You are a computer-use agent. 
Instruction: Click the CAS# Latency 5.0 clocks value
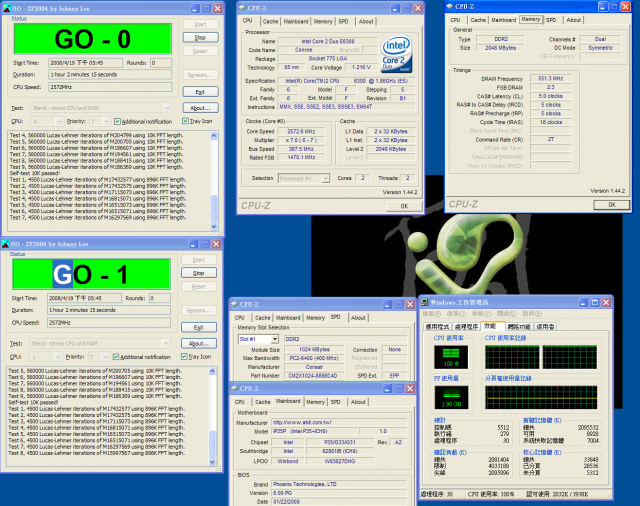(x=551, y=96)
